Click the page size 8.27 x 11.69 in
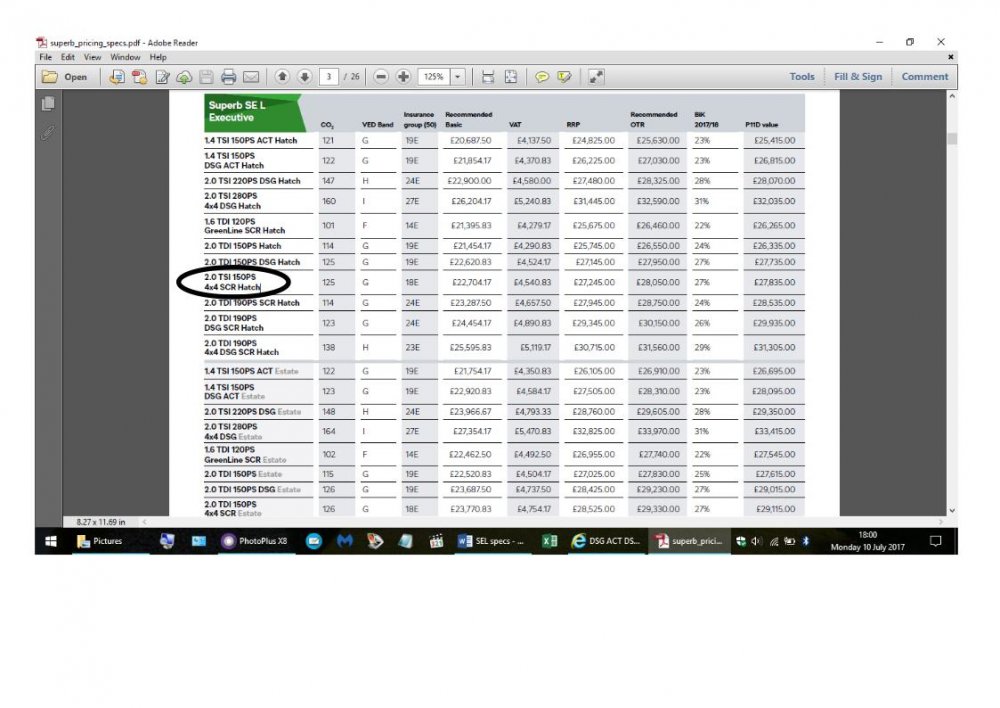1000x708 pixels. pos(101,522)
